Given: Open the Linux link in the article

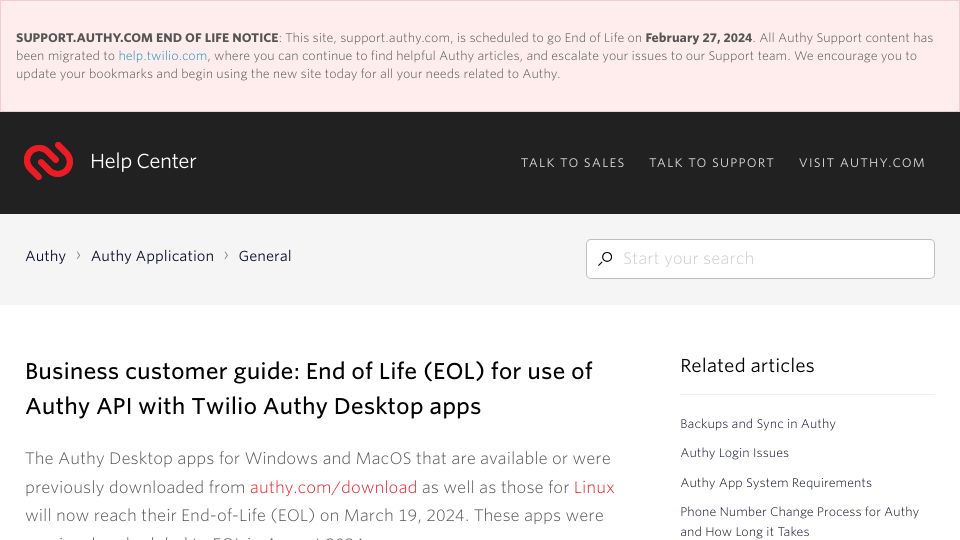Looking at the screenshot, I should (x=594, y=487).
